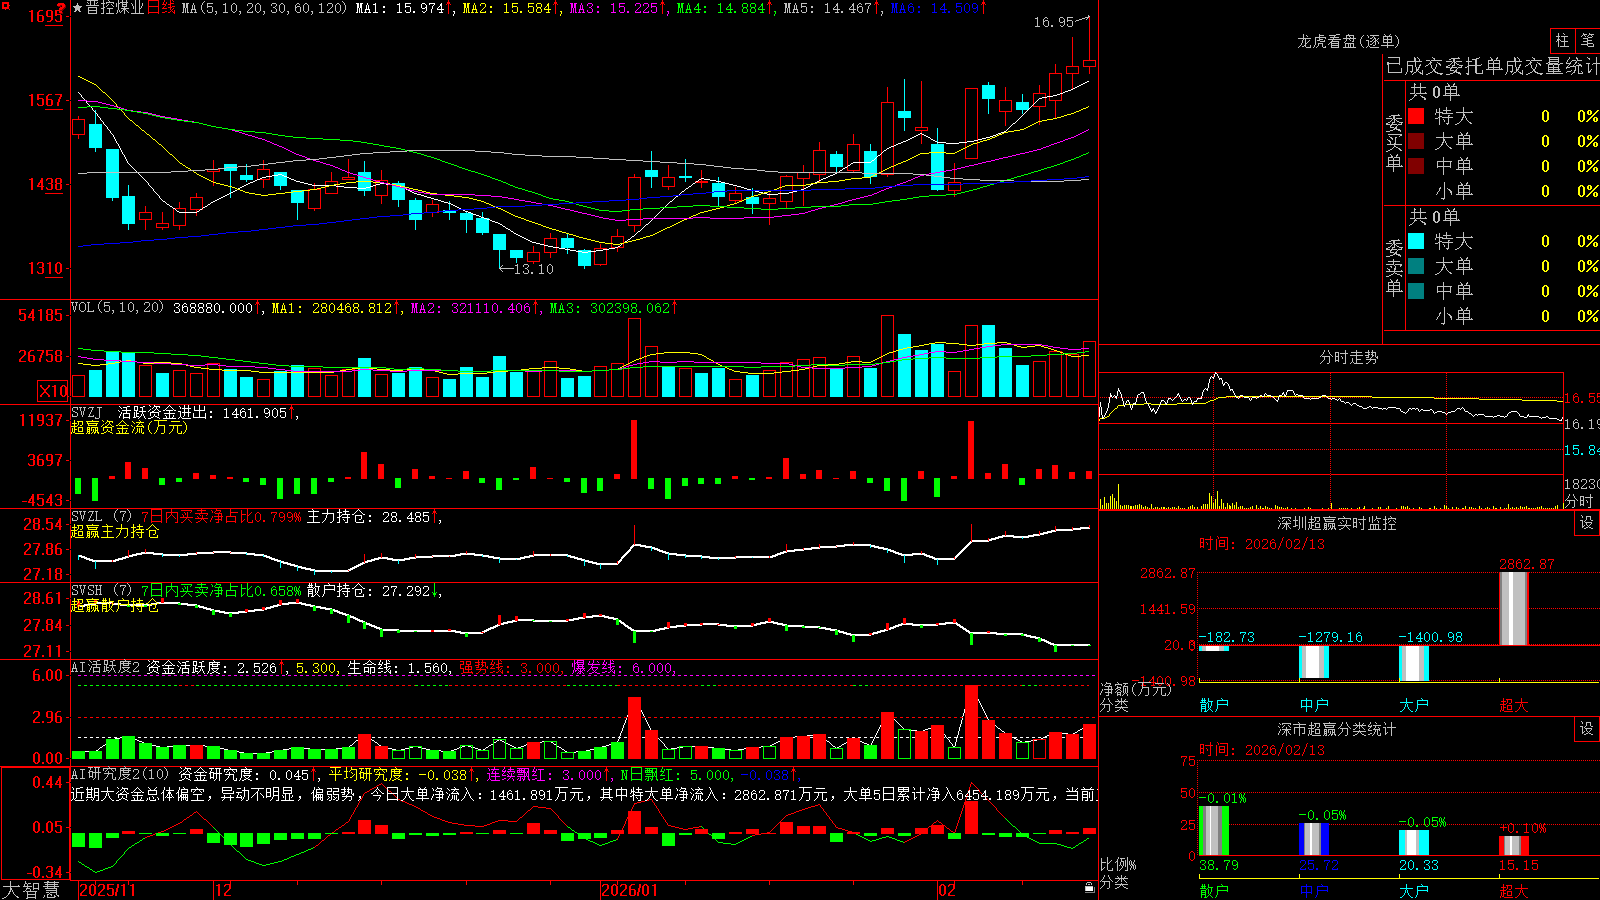Click the 笔 tick-view button

coord(1587,40)
